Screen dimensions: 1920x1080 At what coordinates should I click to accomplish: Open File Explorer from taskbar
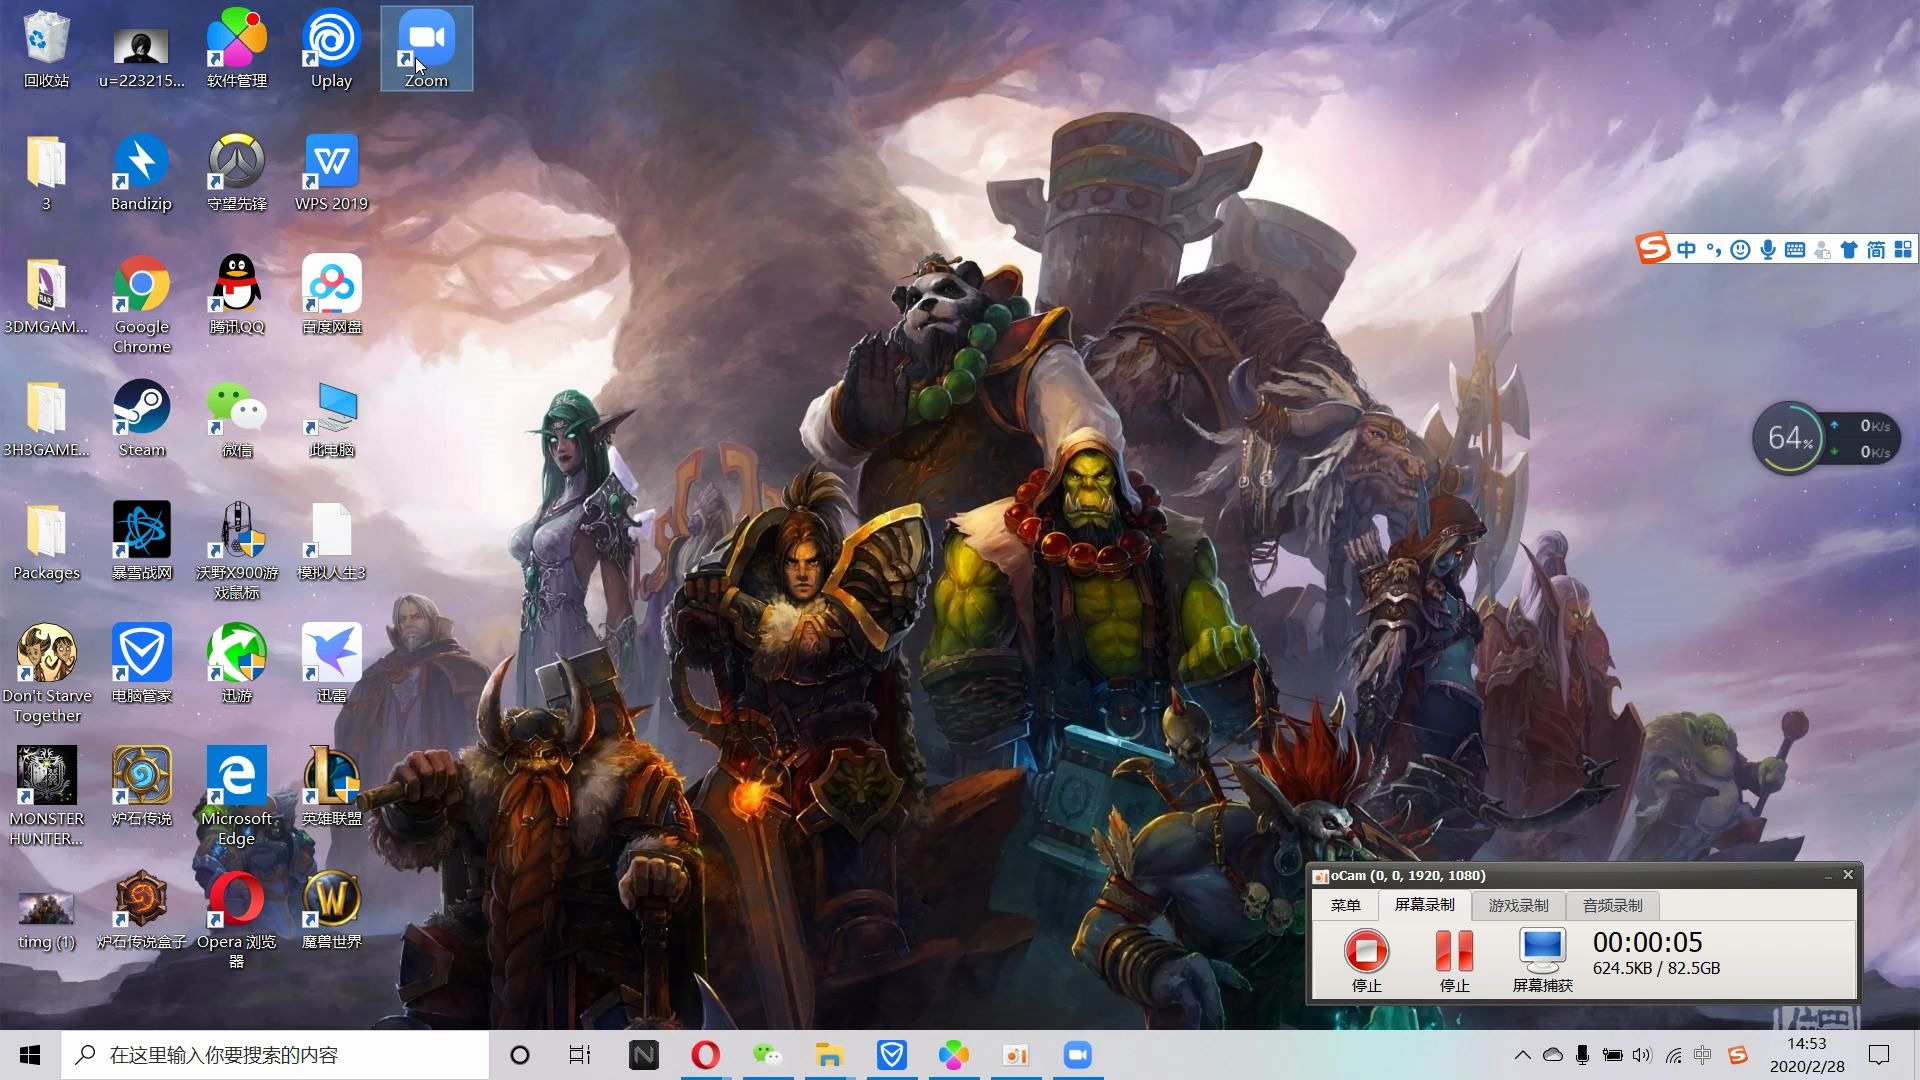pos(829,1055)
